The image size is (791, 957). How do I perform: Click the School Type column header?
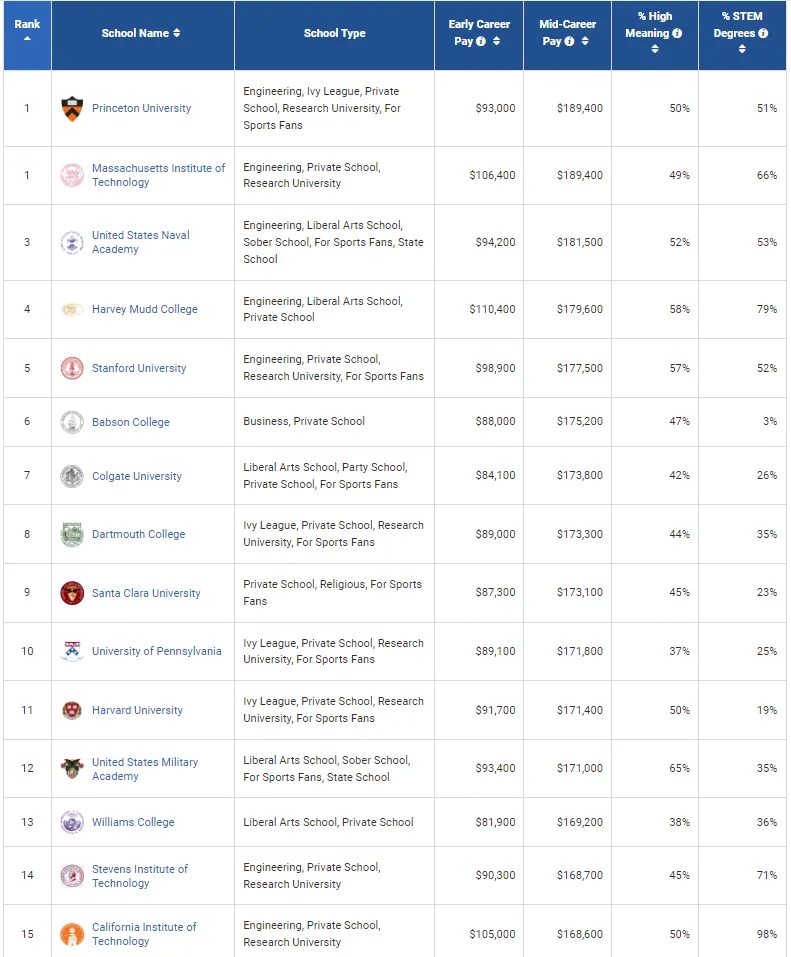[x=334, y=33]
